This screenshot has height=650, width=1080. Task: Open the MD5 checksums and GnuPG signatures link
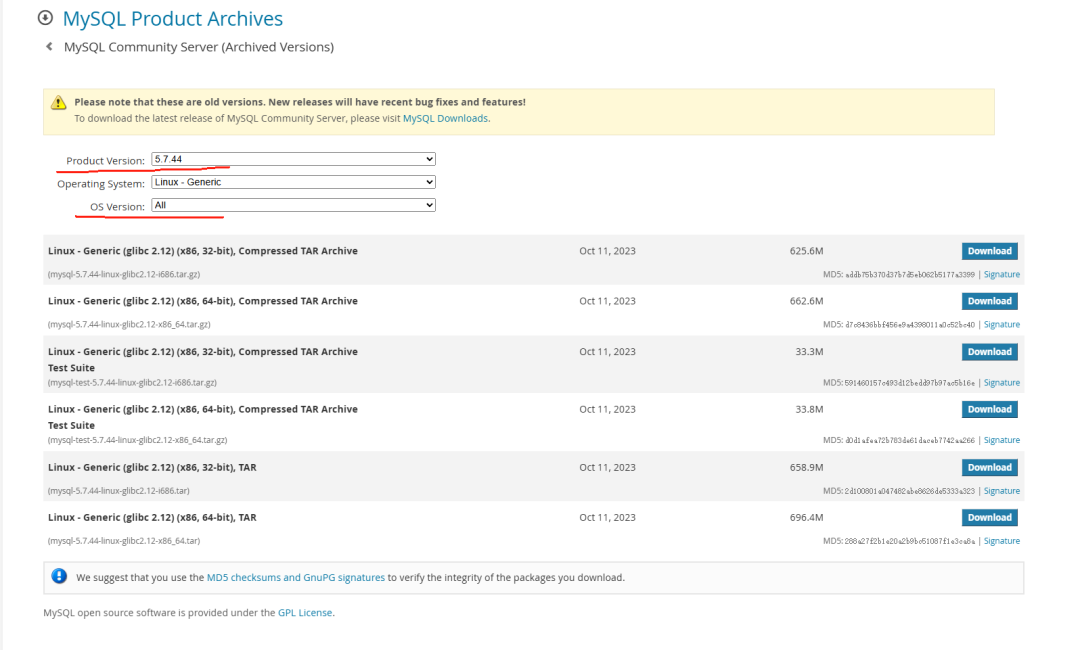(295, 577)
